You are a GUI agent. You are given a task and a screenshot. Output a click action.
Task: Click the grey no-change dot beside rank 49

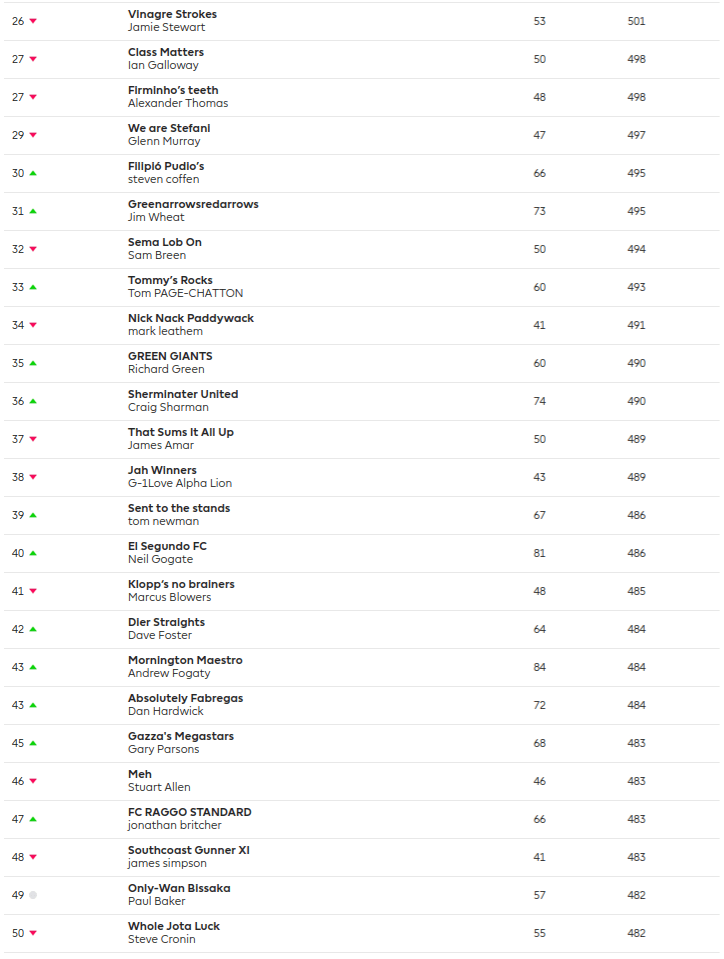coord(33,895)
